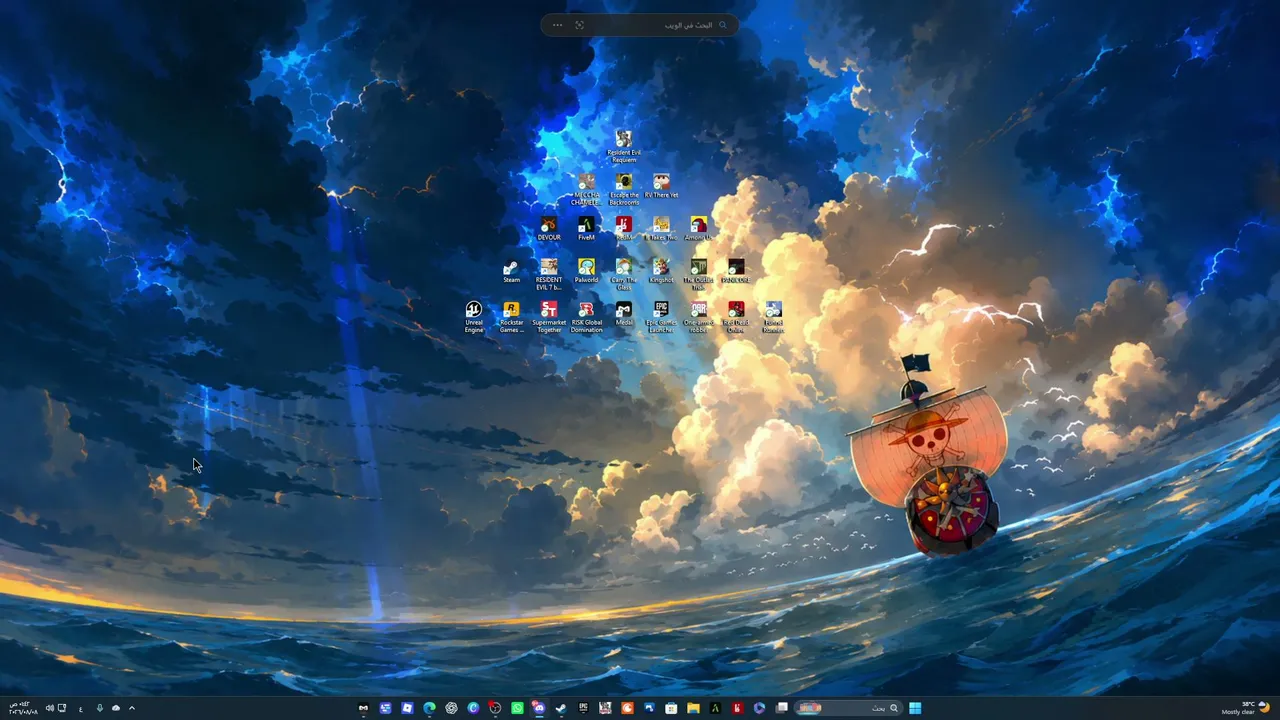Screen dimensions: 1280x720
Task: Click the web search field at the top
Action: click(x=640, y=25)
